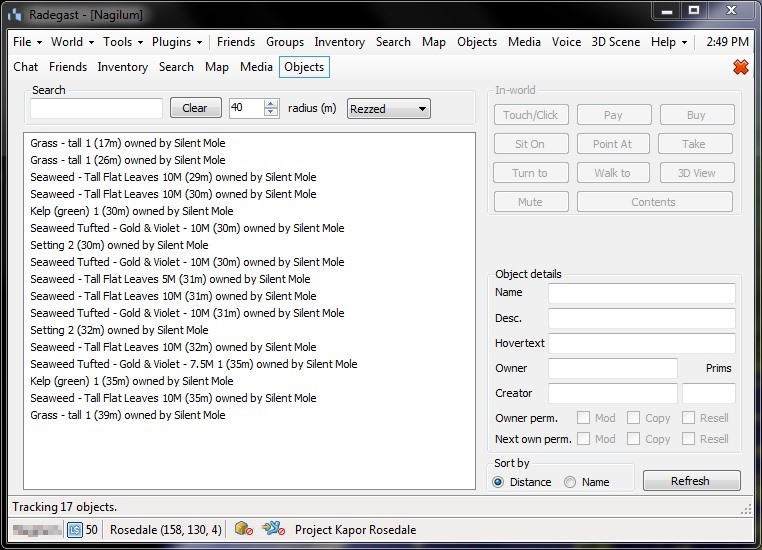Open the Rezzed filter dropdown

click(389, 109)
